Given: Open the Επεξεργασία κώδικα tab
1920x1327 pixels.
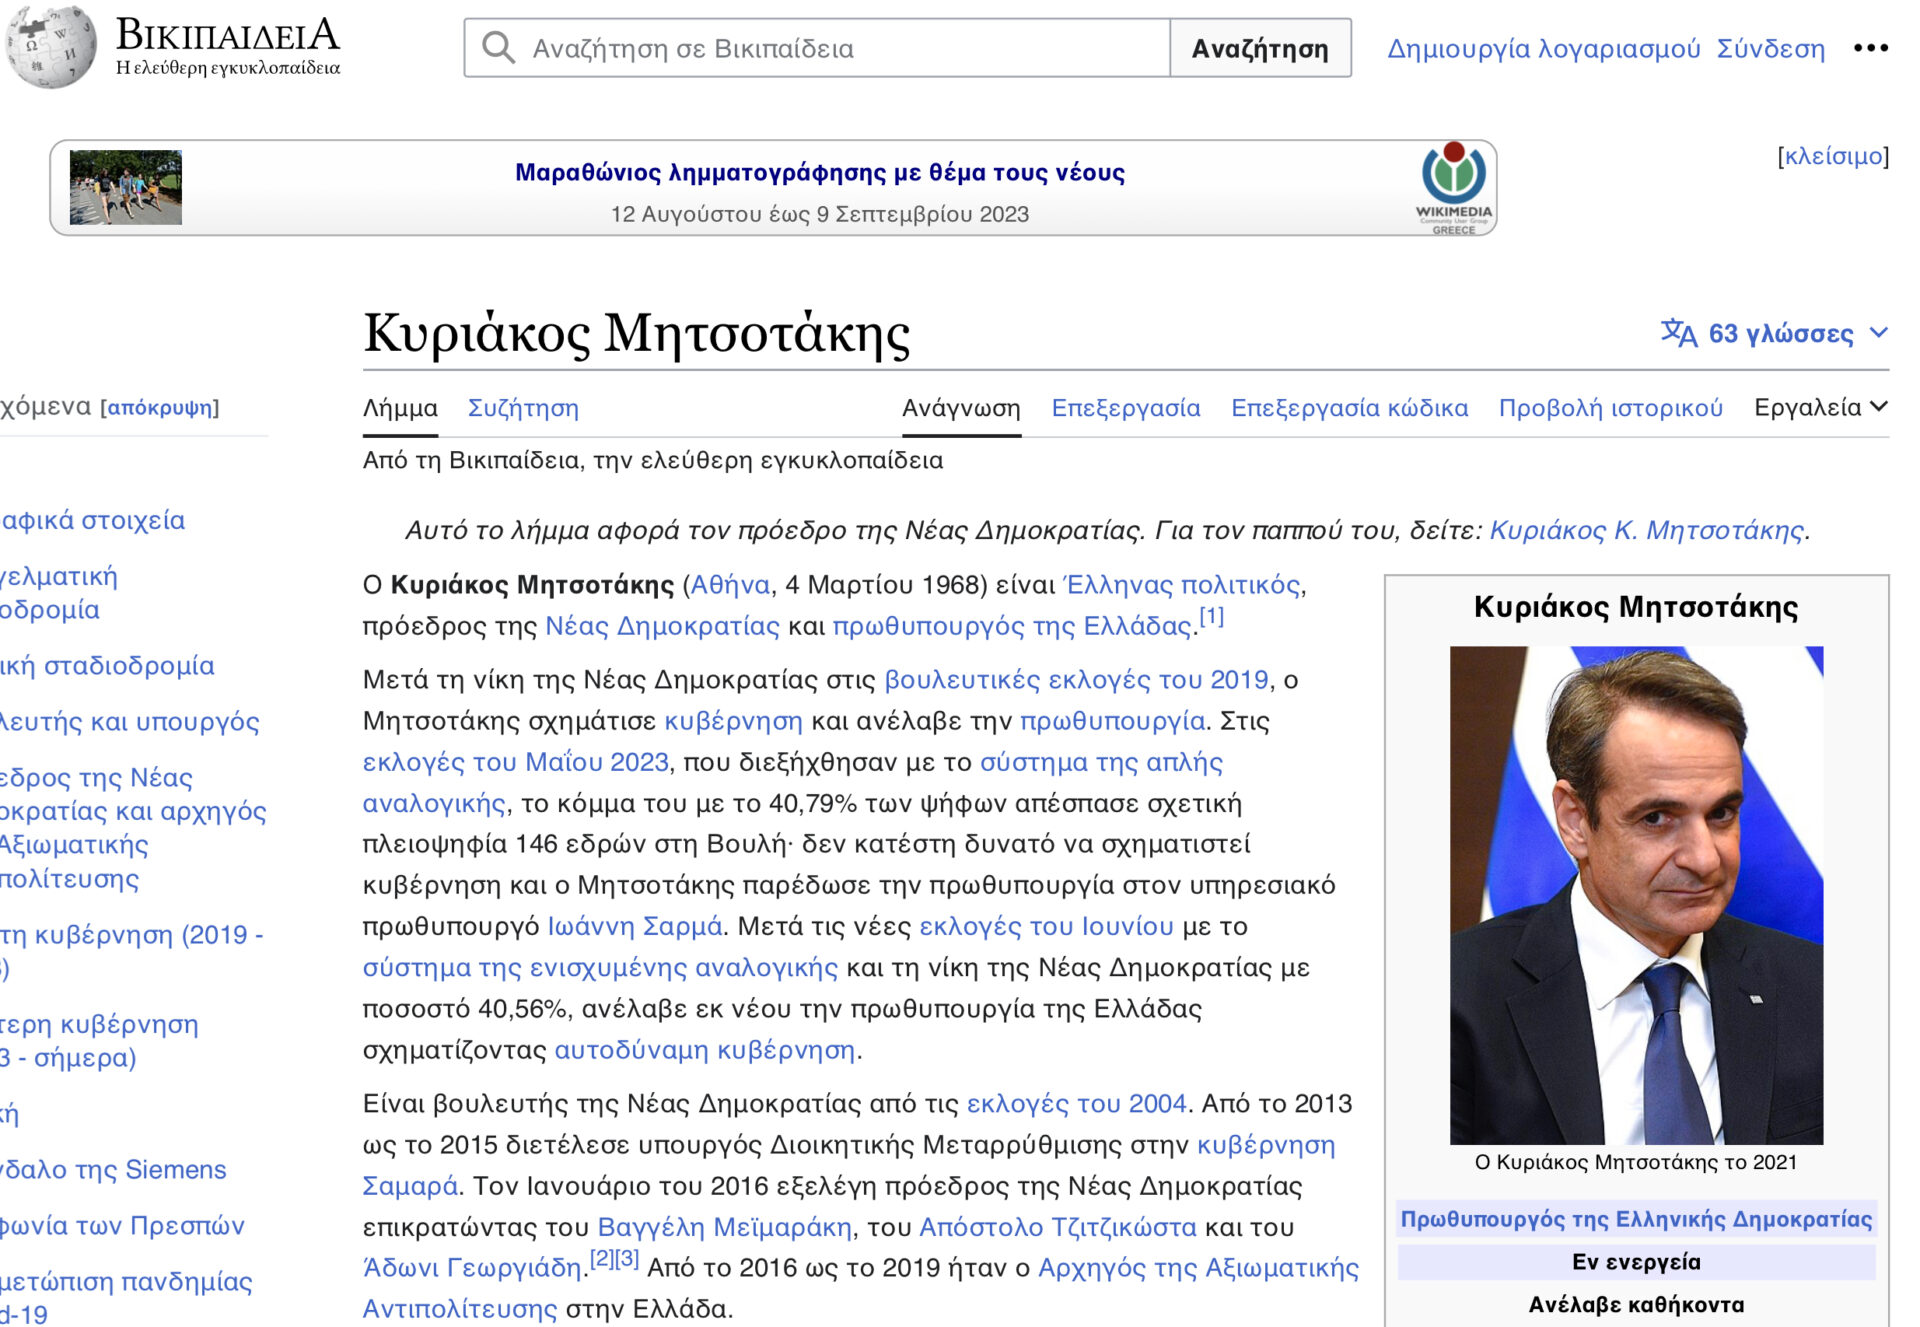Looking at the screenshot, I should click(1348, 408).
